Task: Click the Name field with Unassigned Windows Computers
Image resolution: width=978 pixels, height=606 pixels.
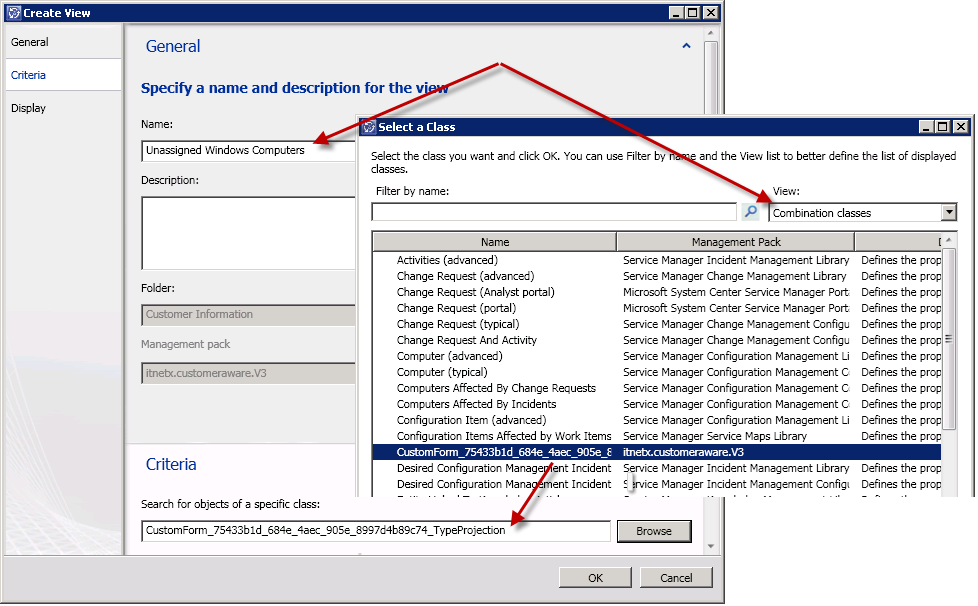Action: pos(248,151)
